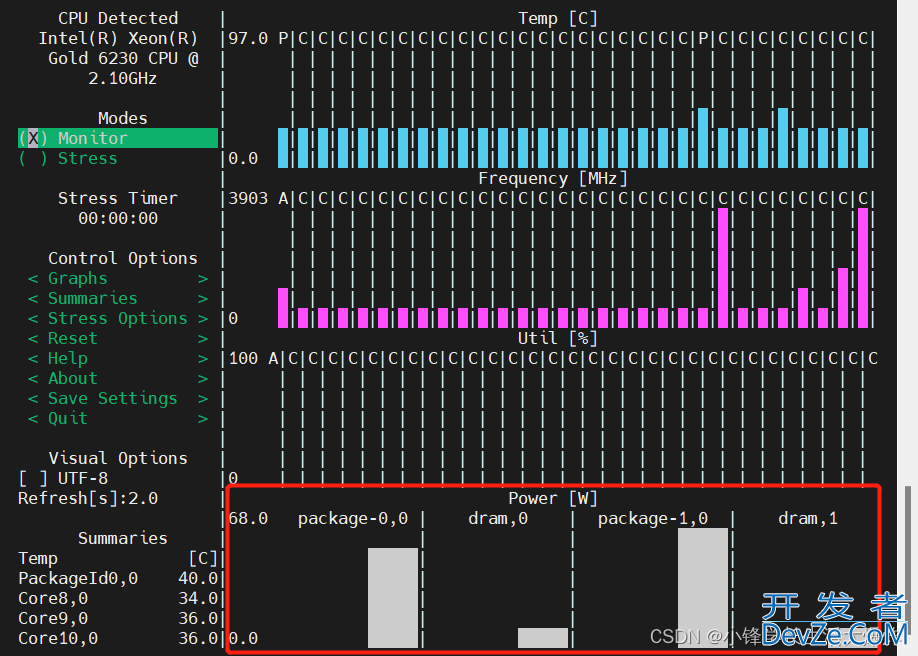The width and height of the screenshot is (918, 656).
Task: Click the 'Core9,0' summary row
Action: (118, 618)
